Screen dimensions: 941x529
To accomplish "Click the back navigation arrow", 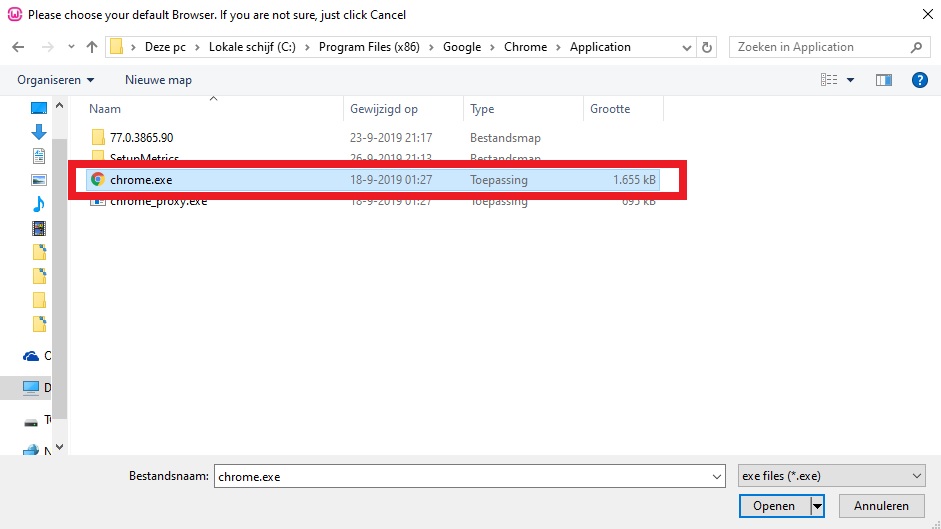I will coord(18,47).
